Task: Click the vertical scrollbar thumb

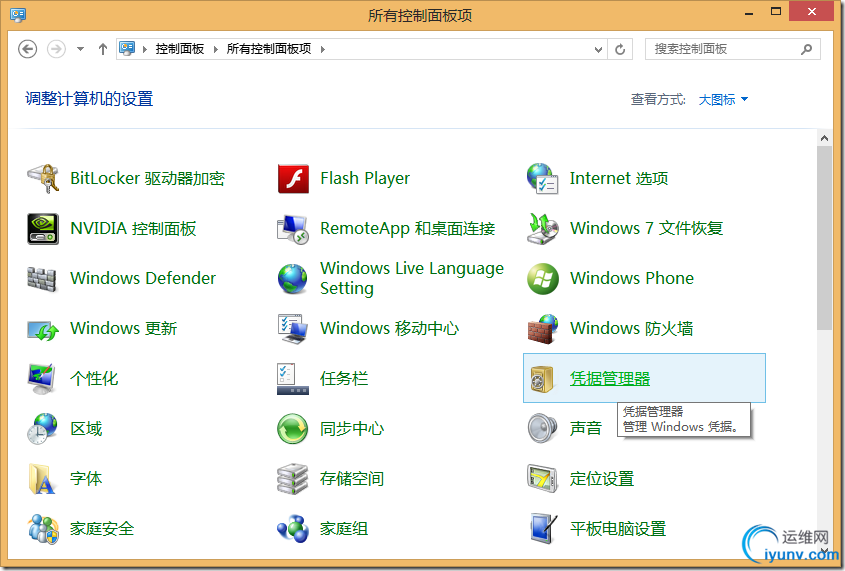Action: click(824, 238)
